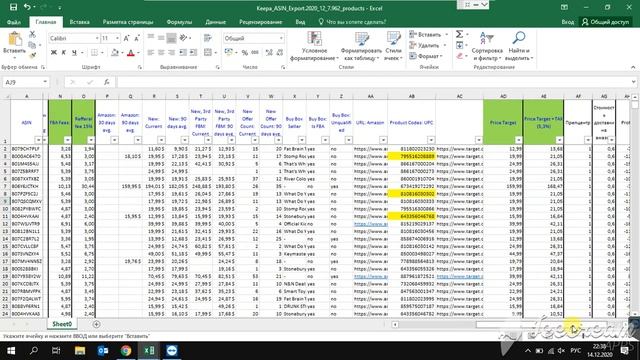The height and width of the screenshot is (360, 640).
Task: Click the AutoSum sigma icon
Action: coord(459,34)
